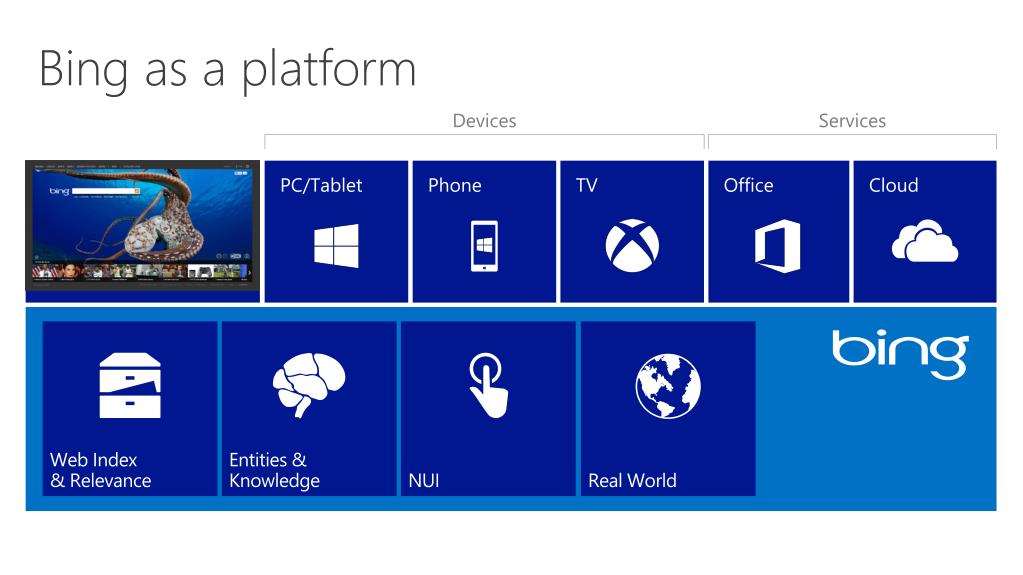The width and height of the screenshot is (1023, 575).
Task: Click the Devices heading
Action: pos(484,121)
